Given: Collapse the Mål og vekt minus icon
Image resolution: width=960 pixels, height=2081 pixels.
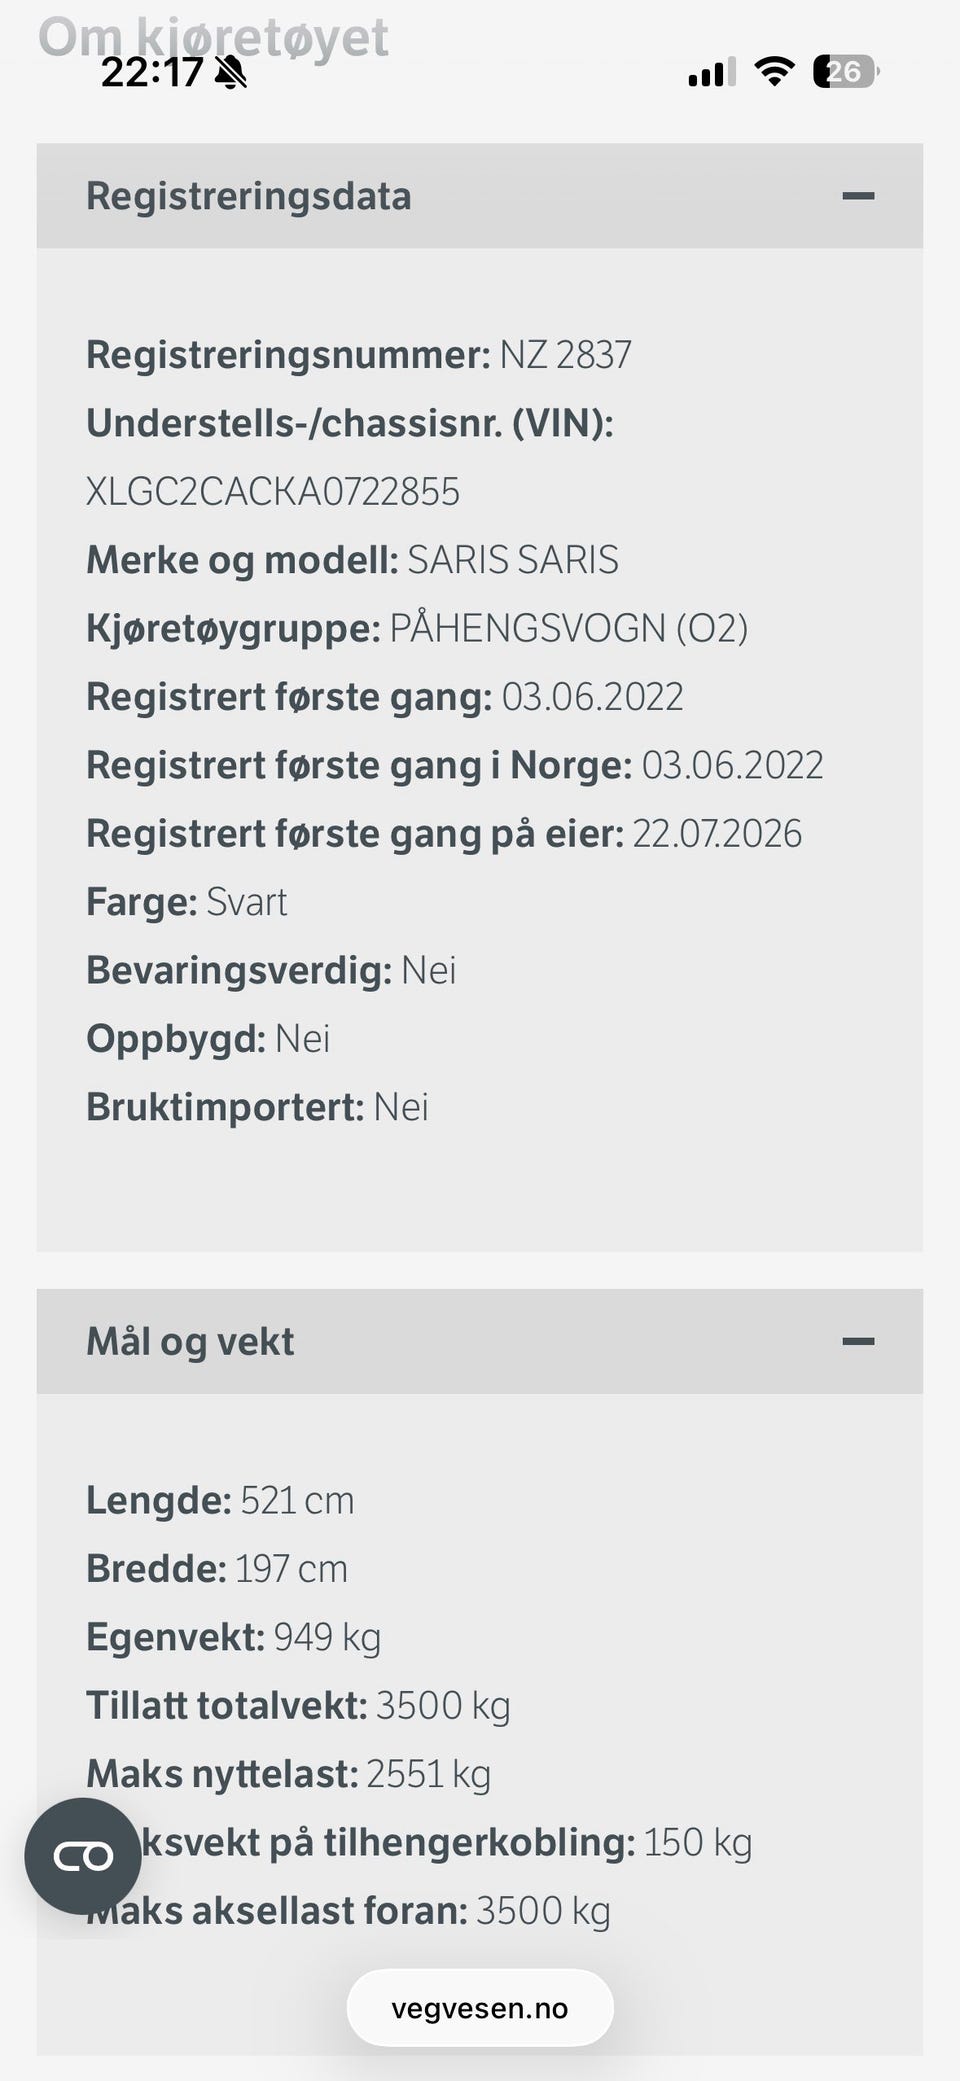Looking at the screenshot, I should 858,1341.
